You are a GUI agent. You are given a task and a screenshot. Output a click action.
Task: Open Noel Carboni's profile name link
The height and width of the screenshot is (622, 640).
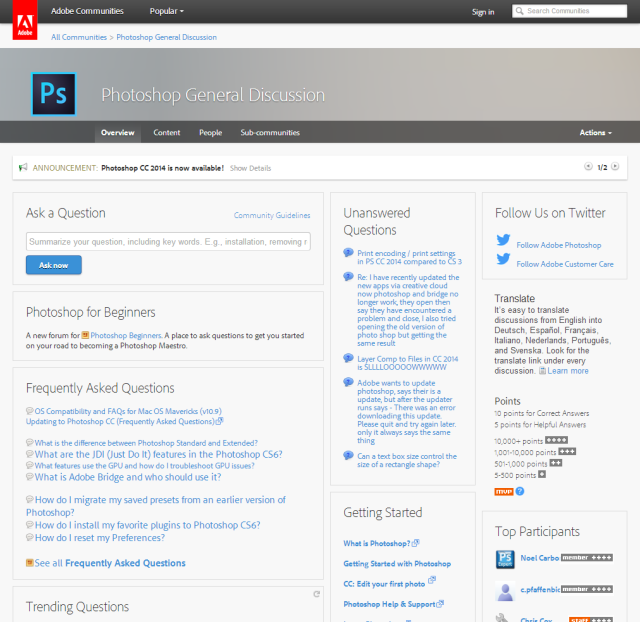tap(540, 558)
